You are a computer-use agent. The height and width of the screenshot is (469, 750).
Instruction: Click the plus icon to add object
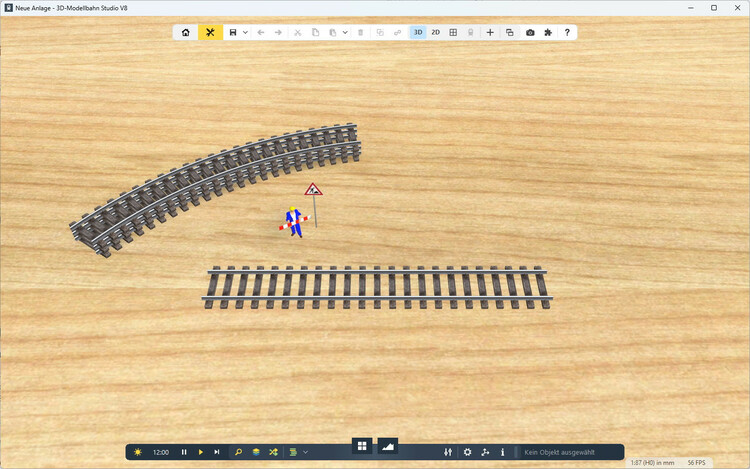click(490, 32)
